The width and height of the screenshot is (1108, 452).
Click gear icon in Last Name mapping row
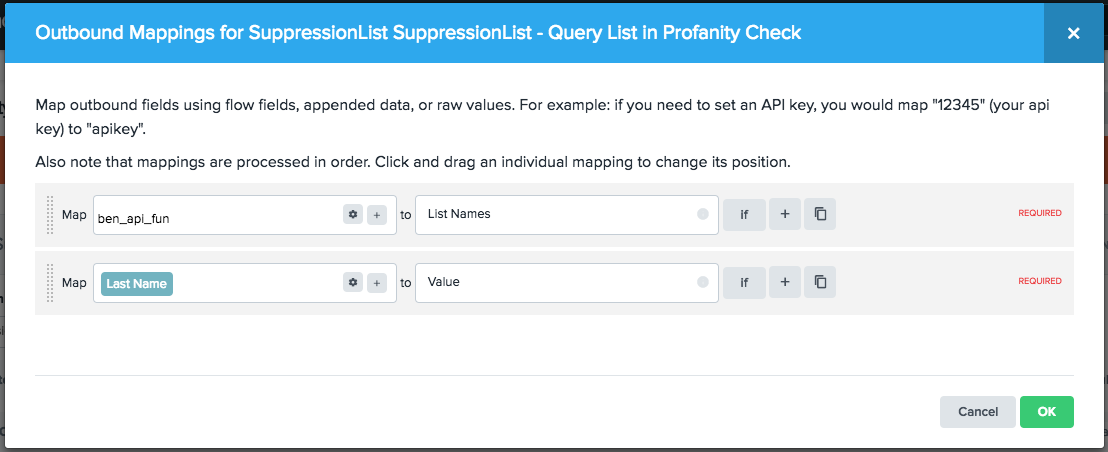click(x=352, y=283)
